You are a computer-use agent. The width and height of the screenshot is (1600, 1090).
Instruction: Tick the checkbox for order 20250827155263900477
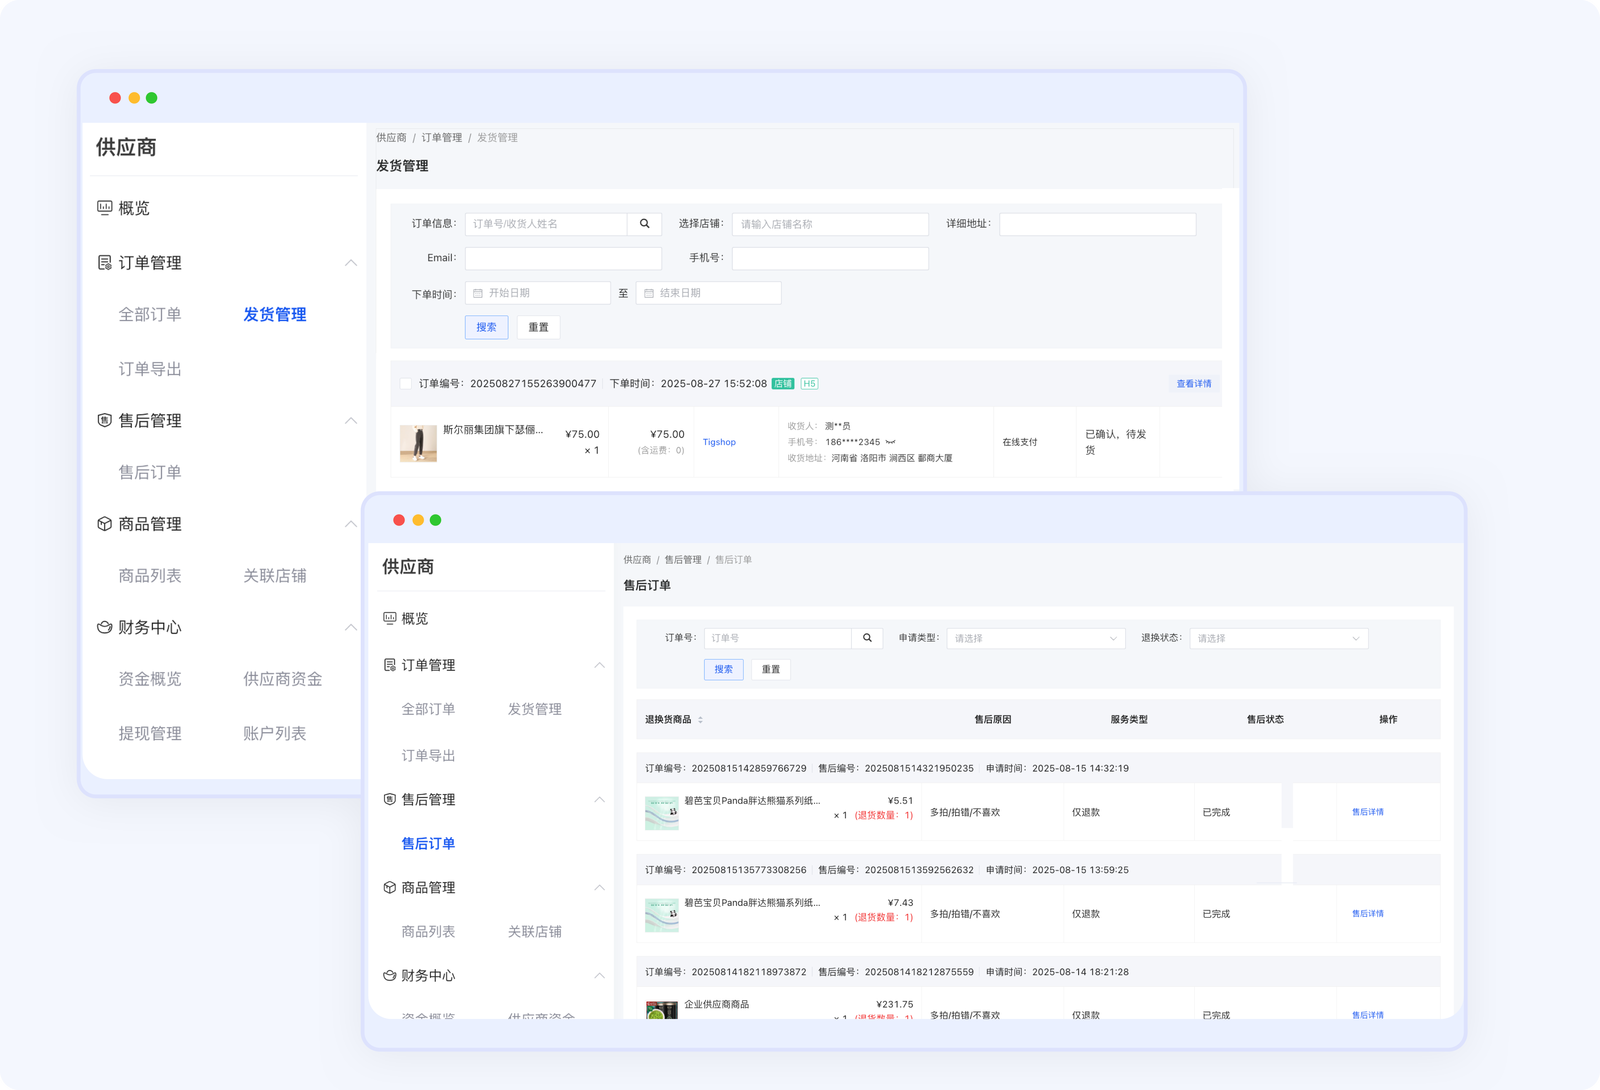[x=405, y=384]
